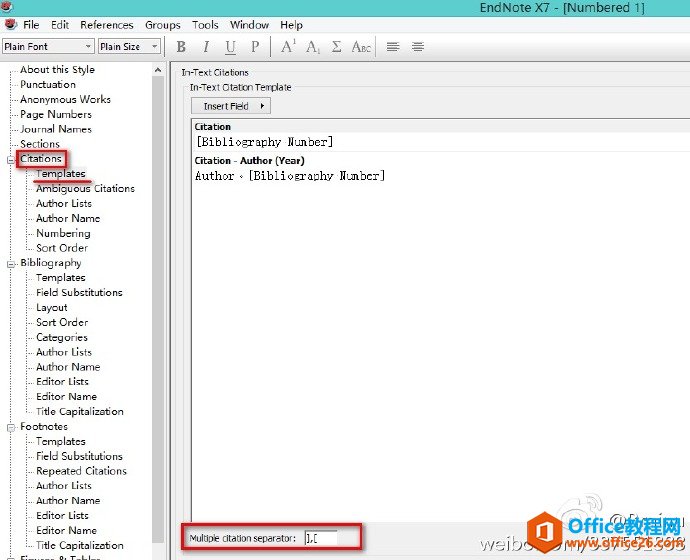Toggle Italic formatting in the toolbar

[x=206, y=47]
